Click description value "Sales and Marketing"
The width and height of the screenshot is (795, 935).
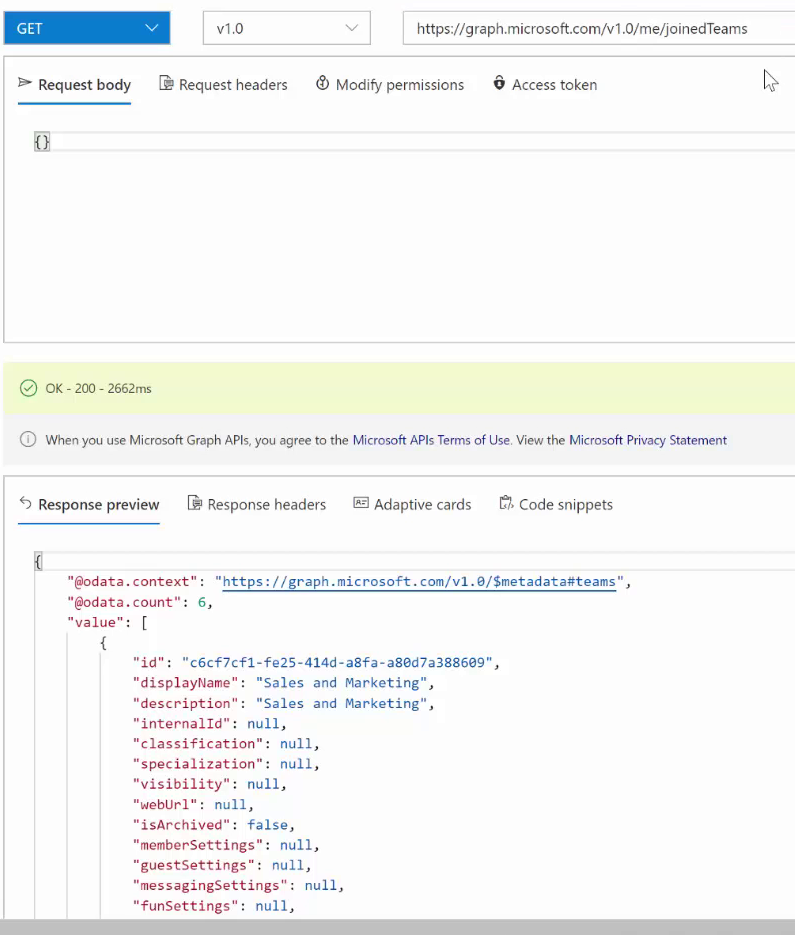point(341,704)
